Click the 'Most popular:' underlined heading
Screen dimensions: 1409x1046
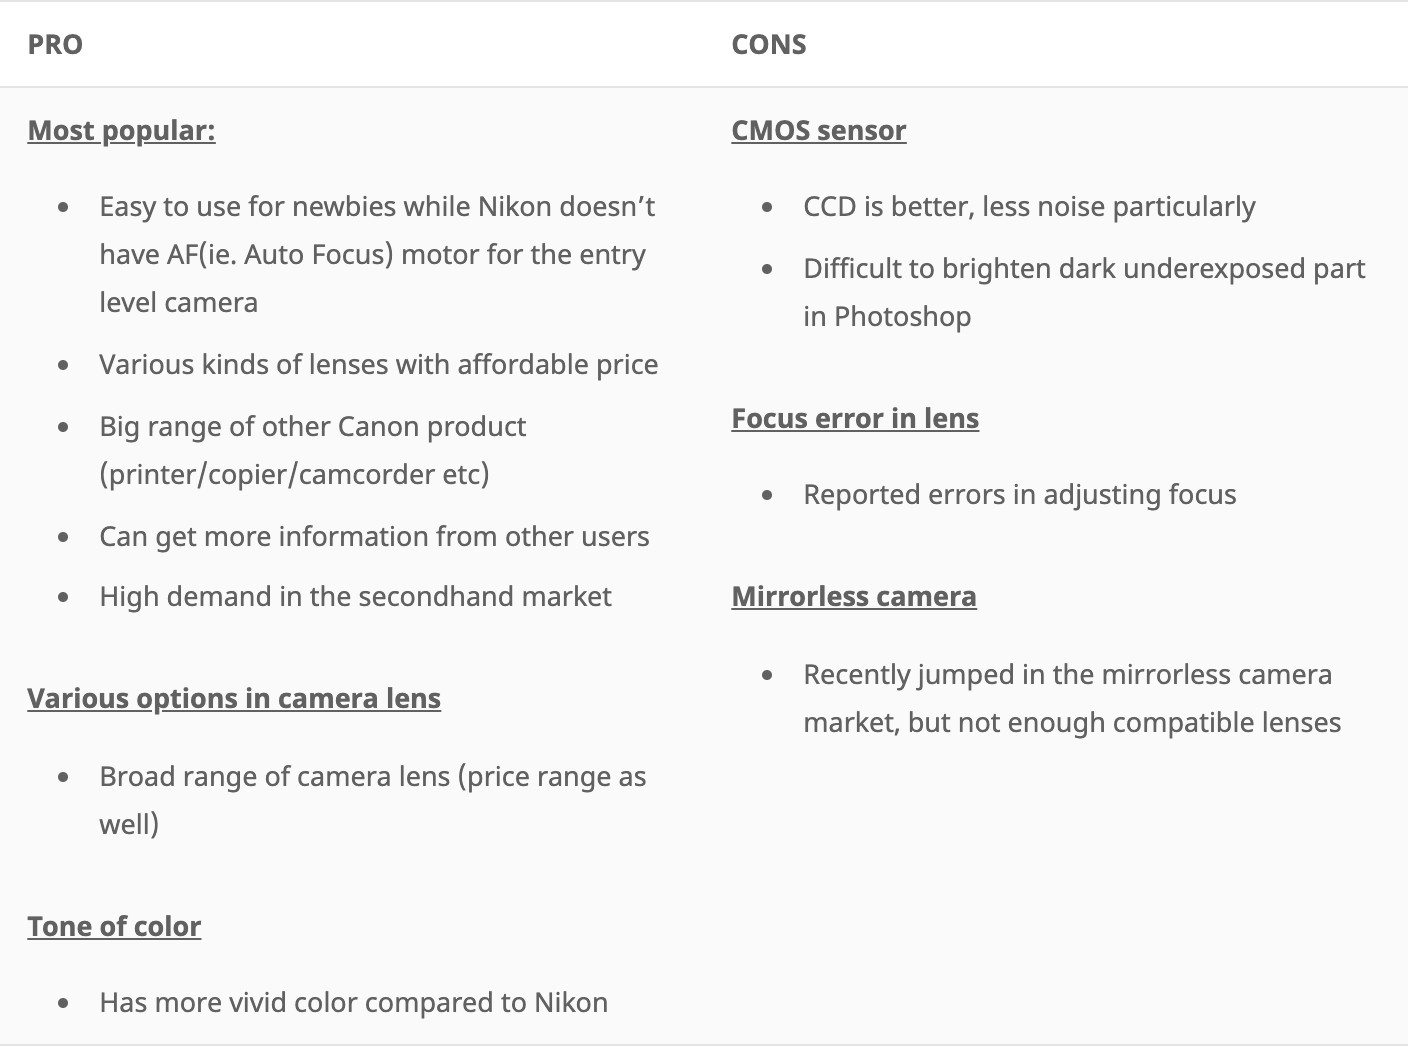[121, 131]
